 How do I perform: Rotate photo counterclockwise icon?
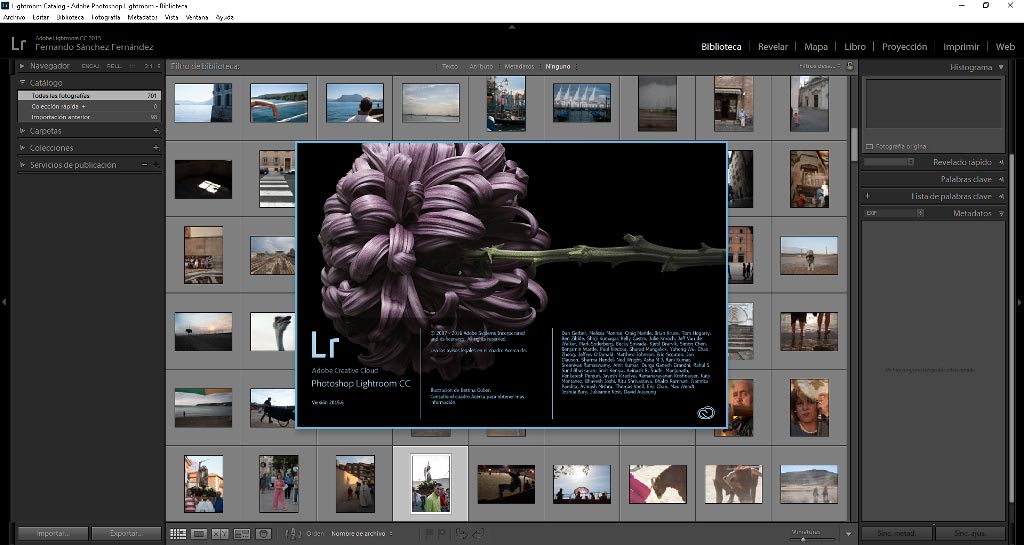coord(462,534)
